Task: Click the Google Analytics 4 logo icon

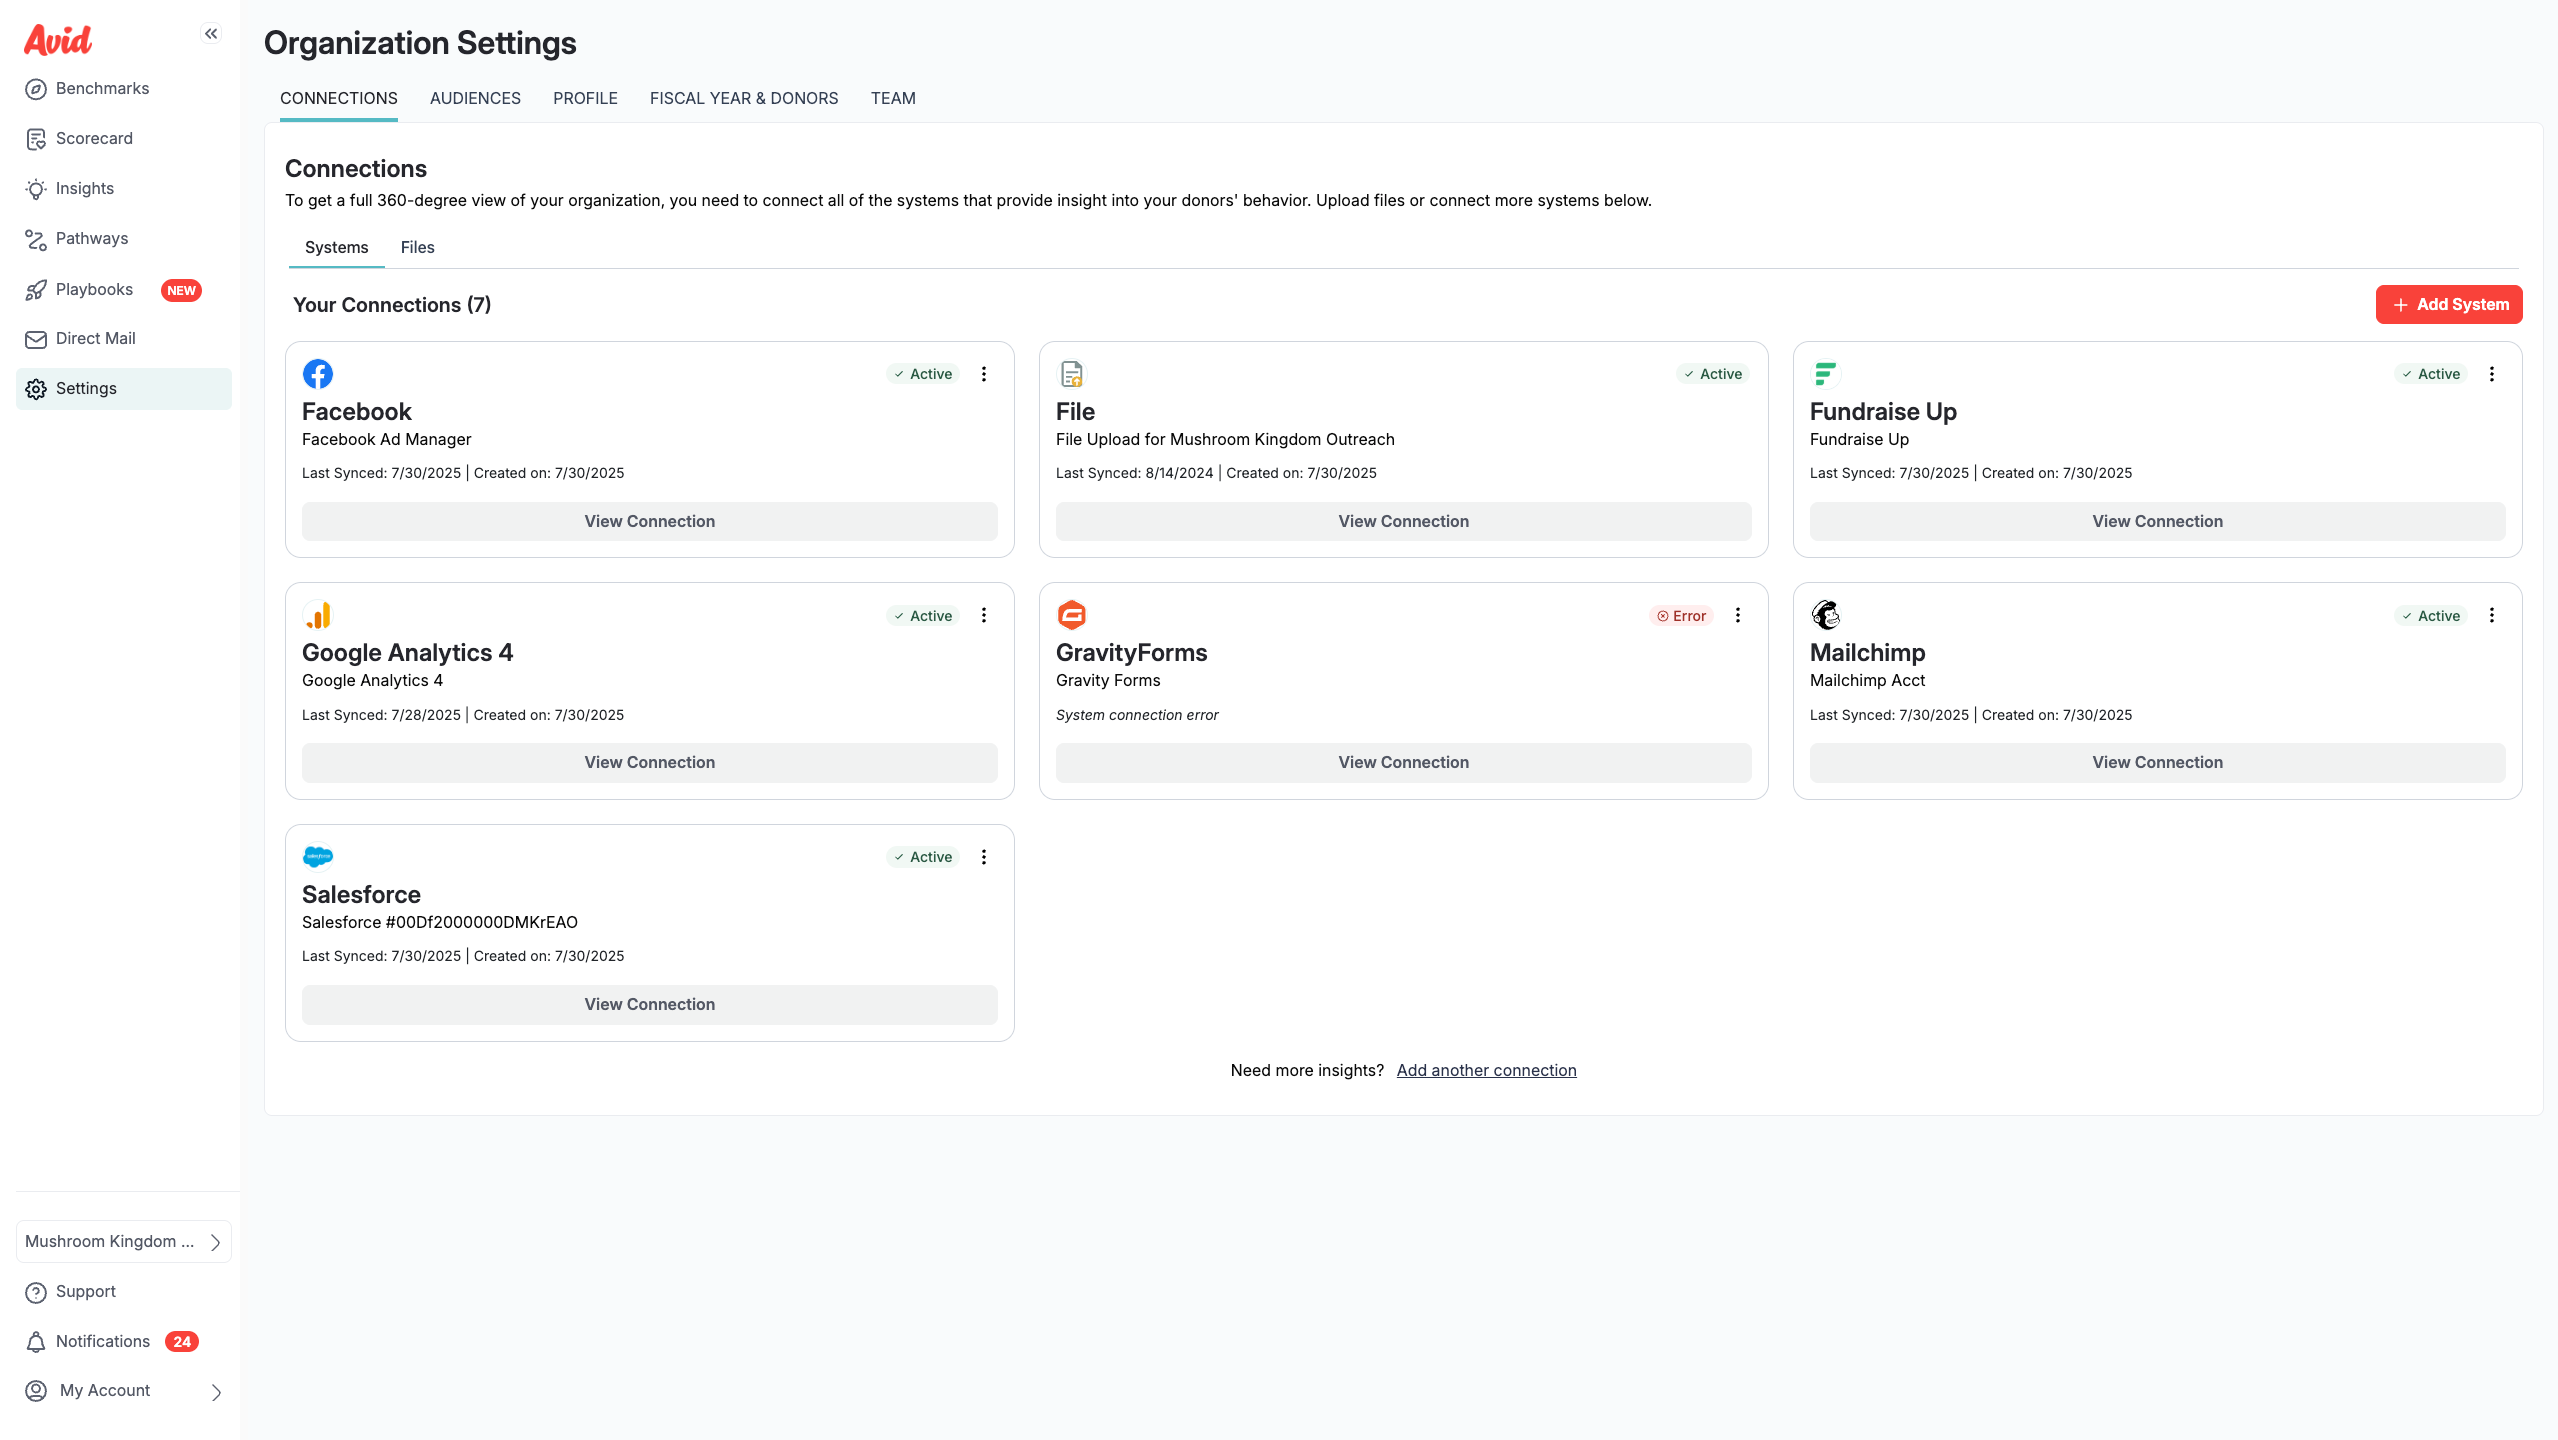Action: click(318, 615)
